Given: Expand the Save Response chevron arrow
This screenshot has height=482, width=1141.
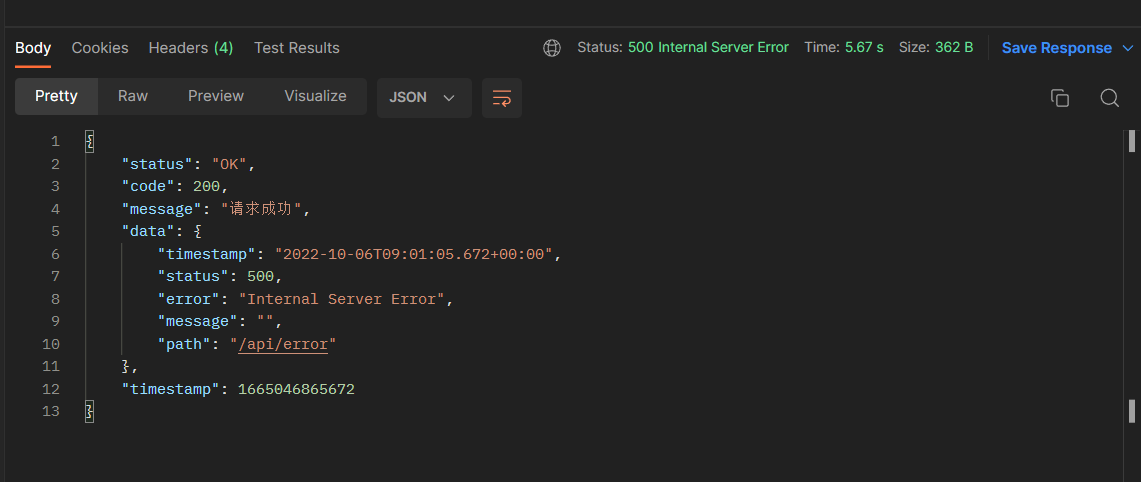Looking at the screenshot, I should 1128,48.
